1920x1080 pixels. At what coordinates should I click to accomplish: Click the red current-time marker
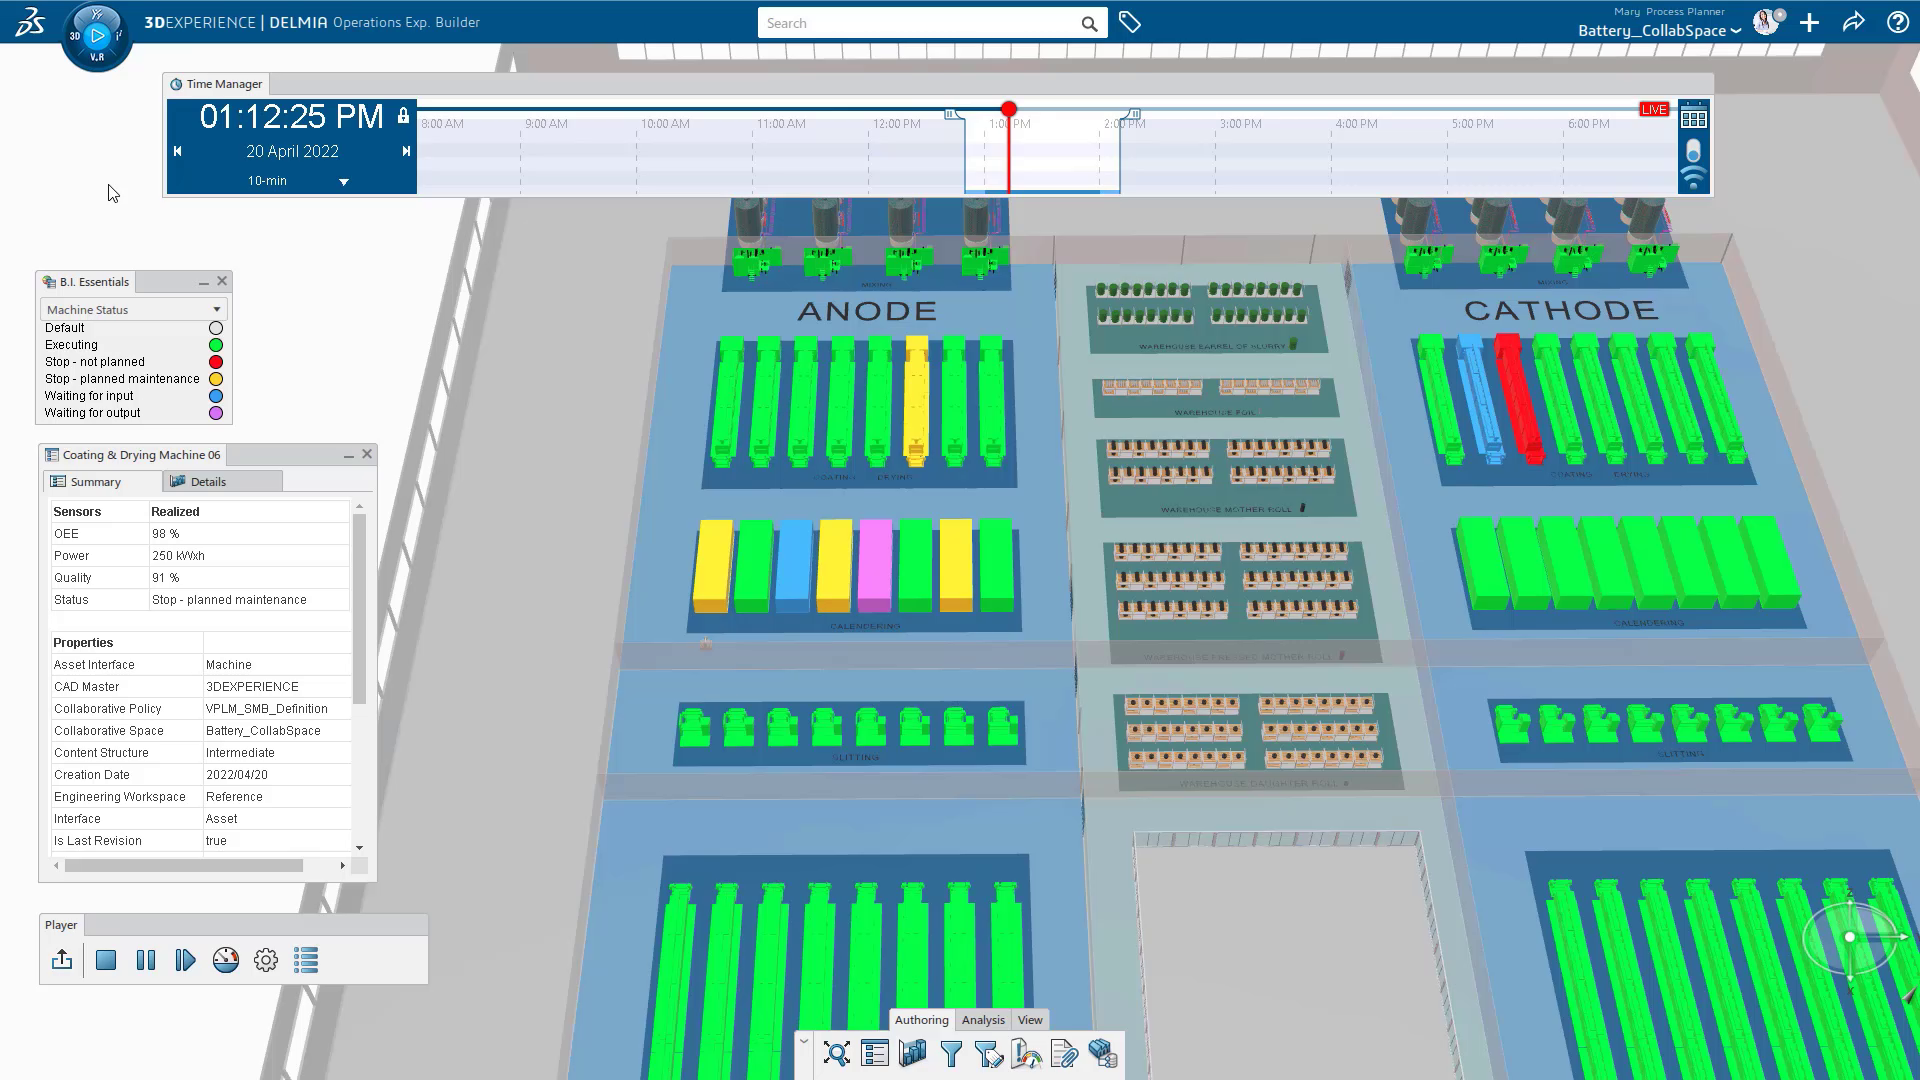click(1008, 109)
